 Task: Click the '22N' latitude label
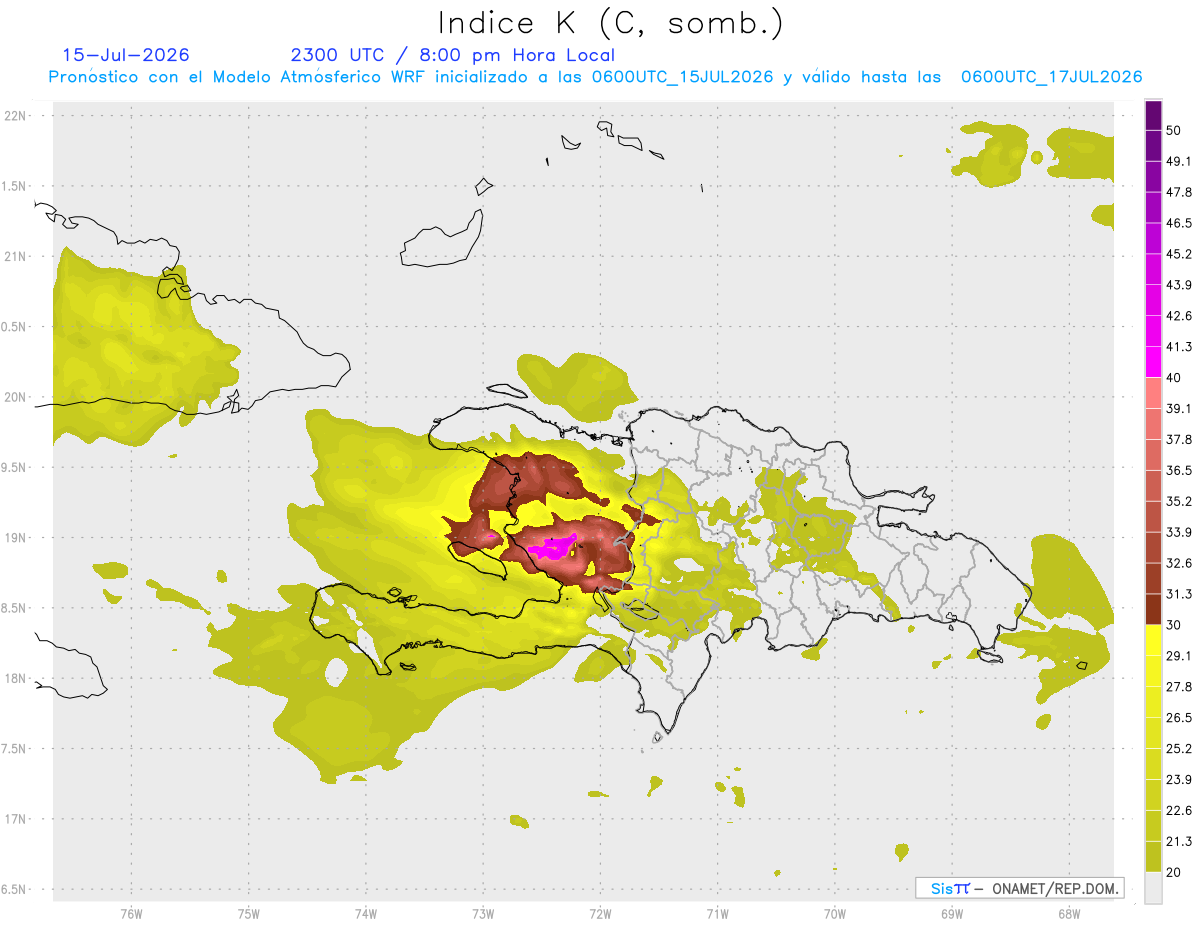click(x=15, y=115)
